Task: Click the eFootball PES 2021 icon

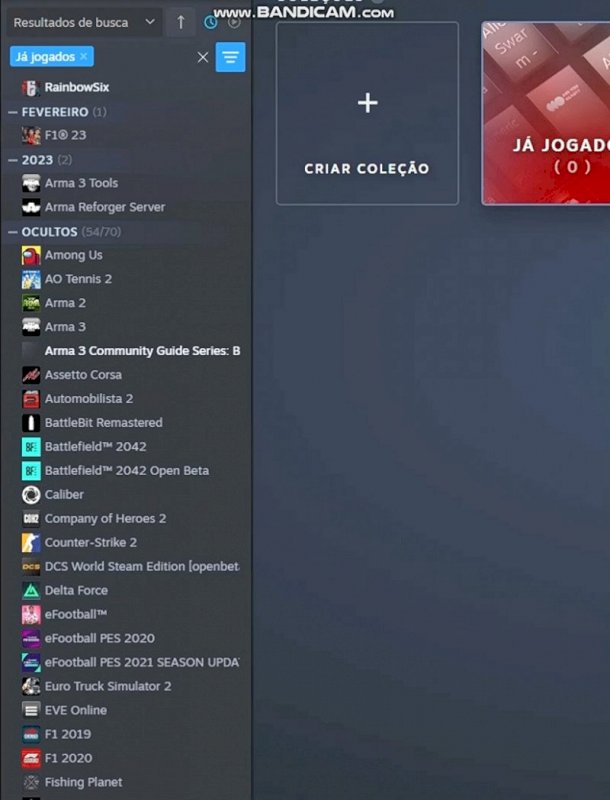Action: click(31, 662)
